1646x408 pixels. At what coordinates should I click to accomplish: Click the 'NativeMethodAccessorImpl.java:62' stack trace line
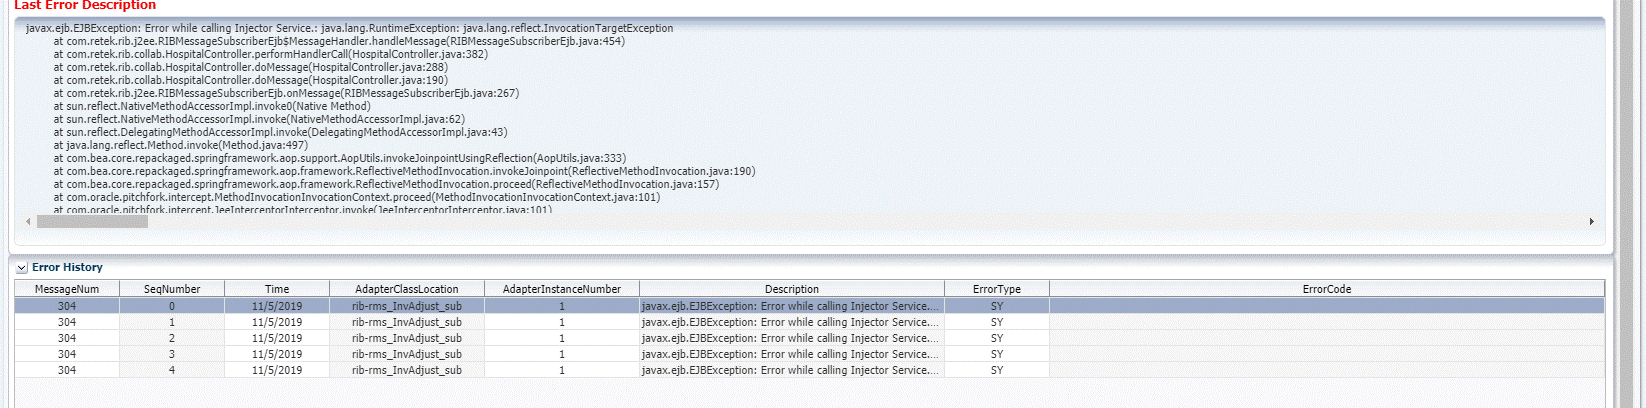pyautogui.click(x=259, y=119)
